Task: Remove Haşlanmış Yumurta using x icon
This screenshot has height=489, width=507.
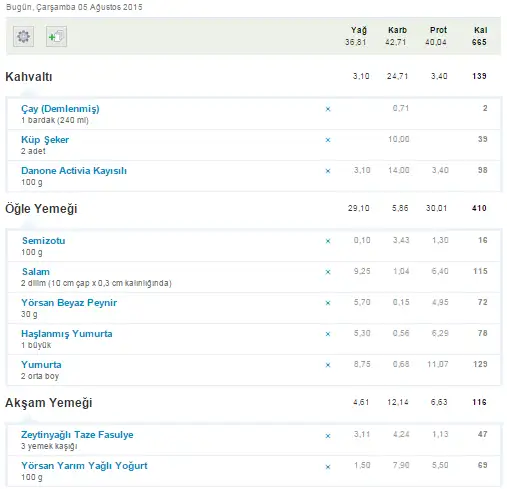Action: [328, 334]
